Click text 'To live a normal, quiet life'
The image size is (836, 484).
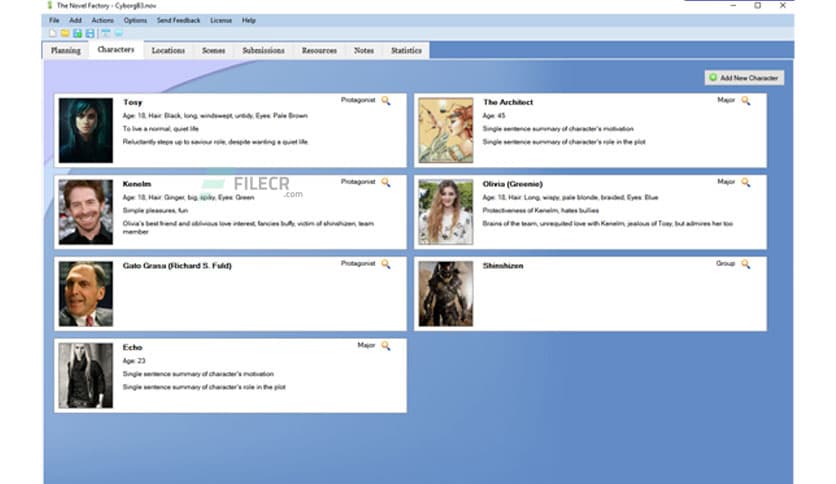(160, 129)
